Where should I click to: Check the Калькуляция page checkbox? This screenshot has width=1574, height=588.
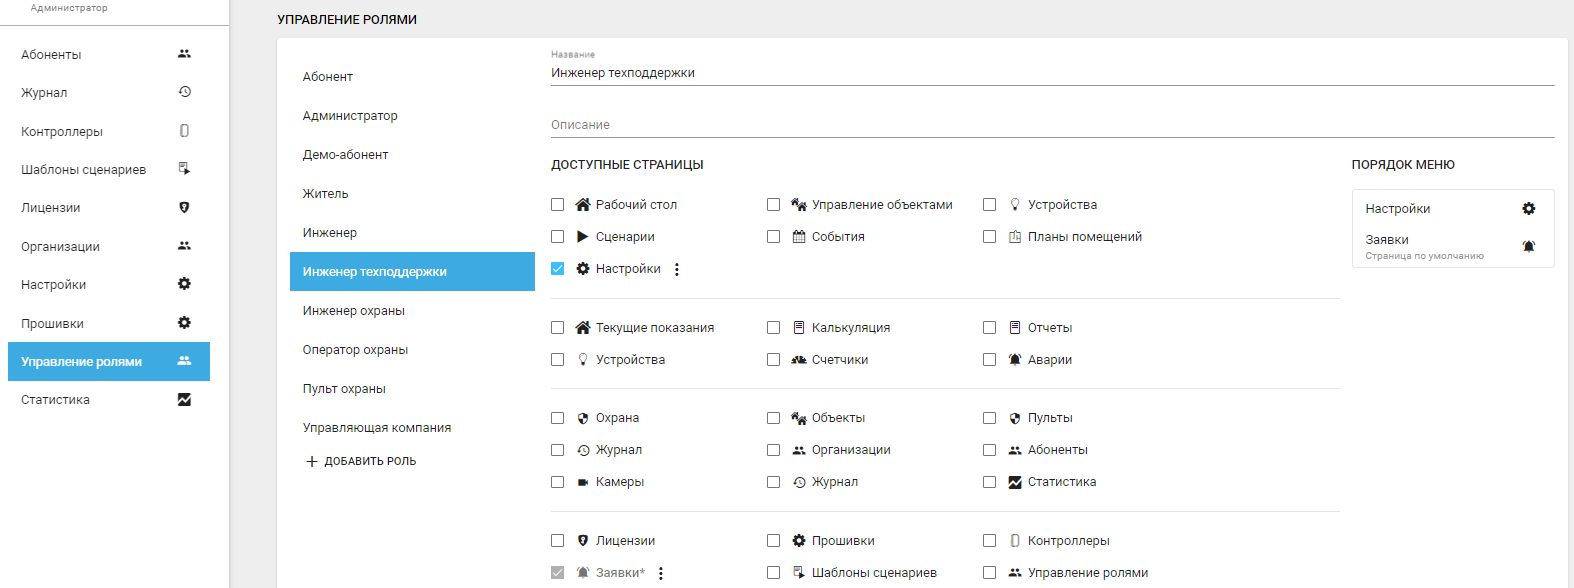[x=774, y=328]
